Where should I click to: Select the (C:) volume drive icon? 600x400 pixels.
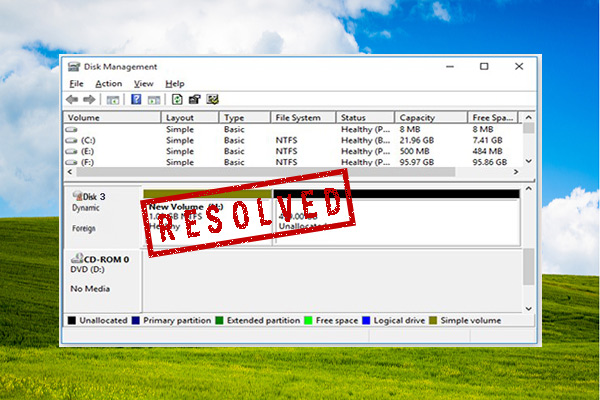click(72, 140)
